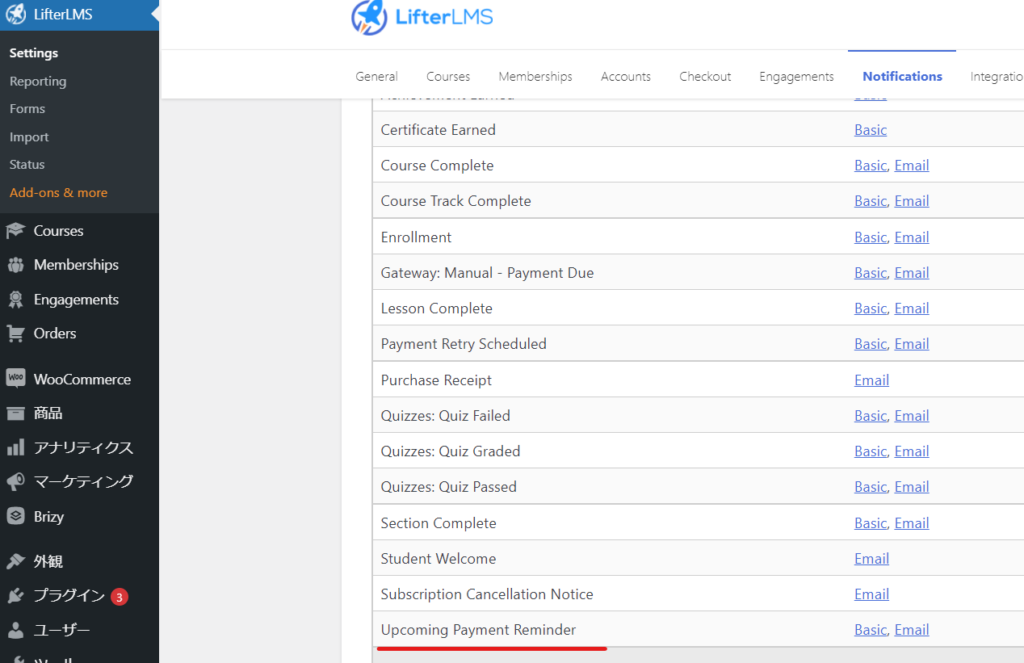Click the Brizy layers icon
Viewport: 1024px width, 663px height.
[x=16, y=516]
